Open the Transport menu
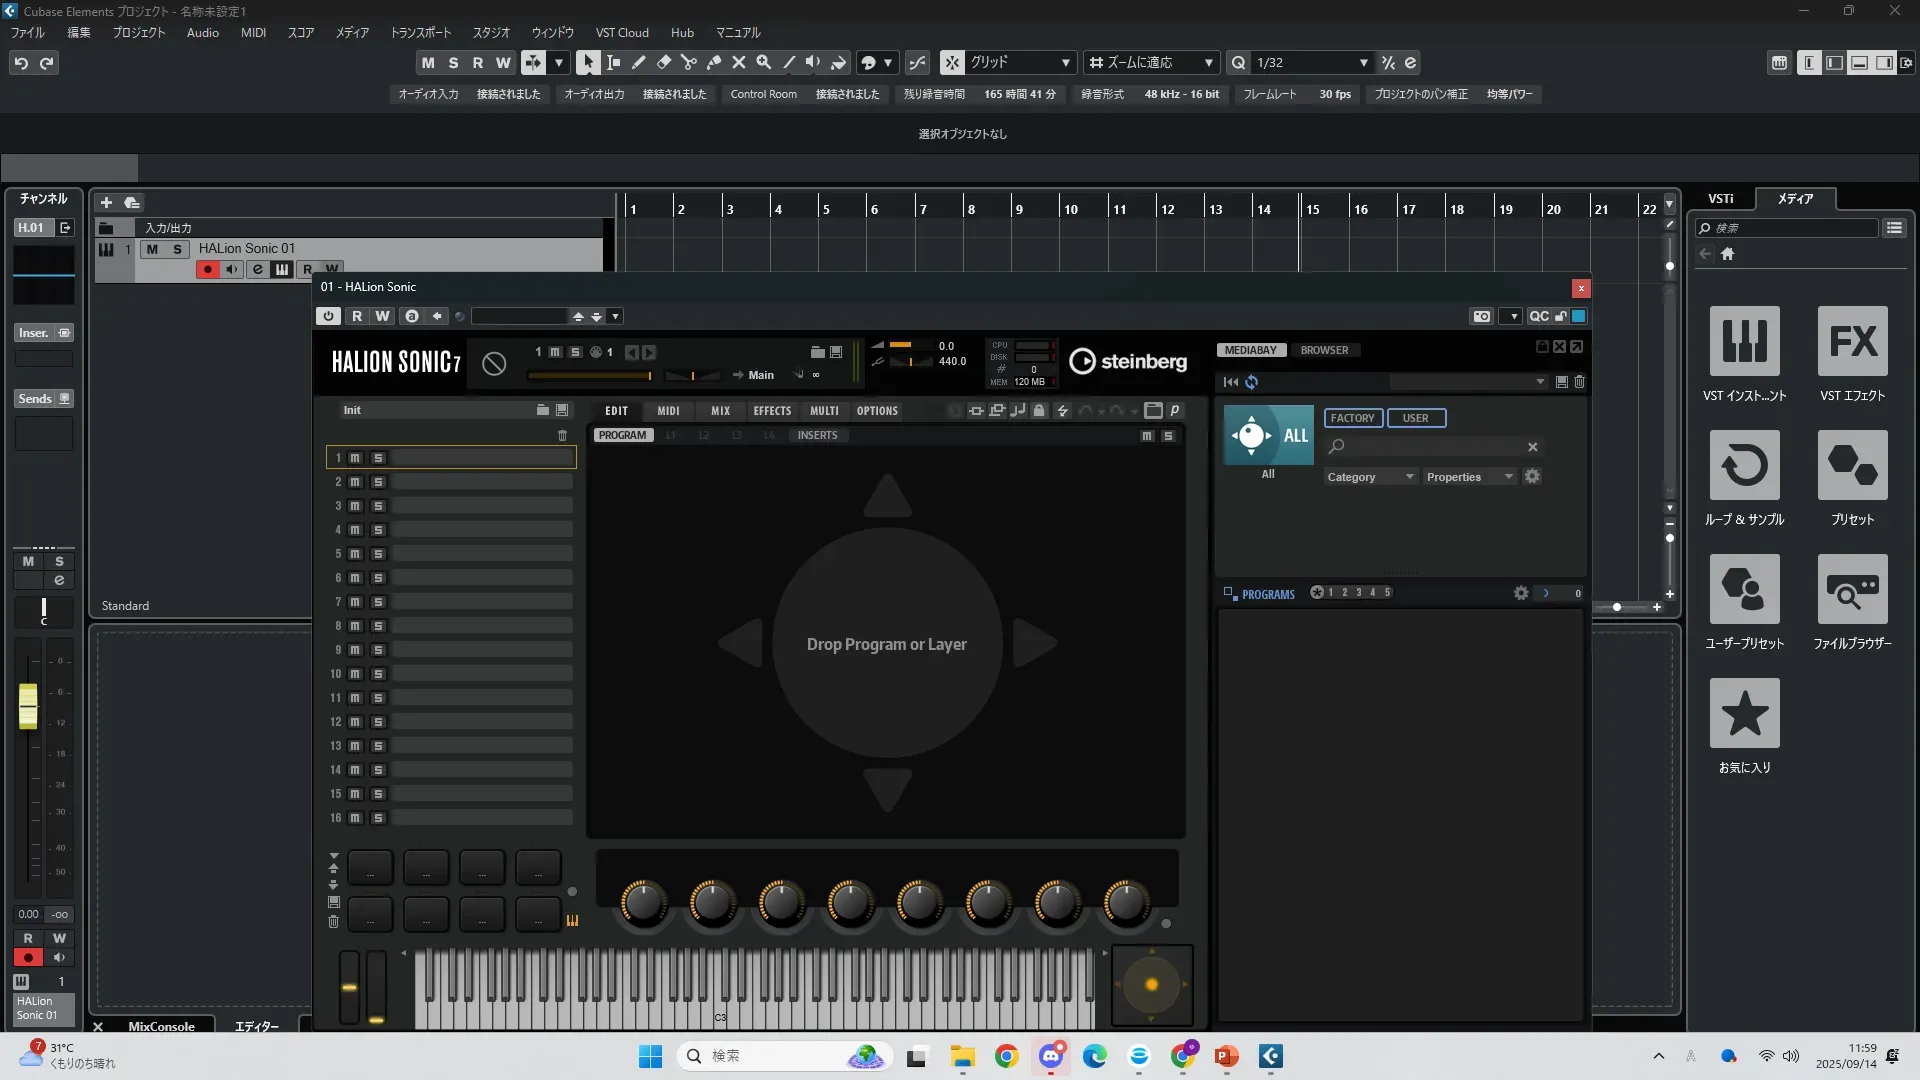Viewport: 1920px width, 1080px height. (x=420, y=32)
